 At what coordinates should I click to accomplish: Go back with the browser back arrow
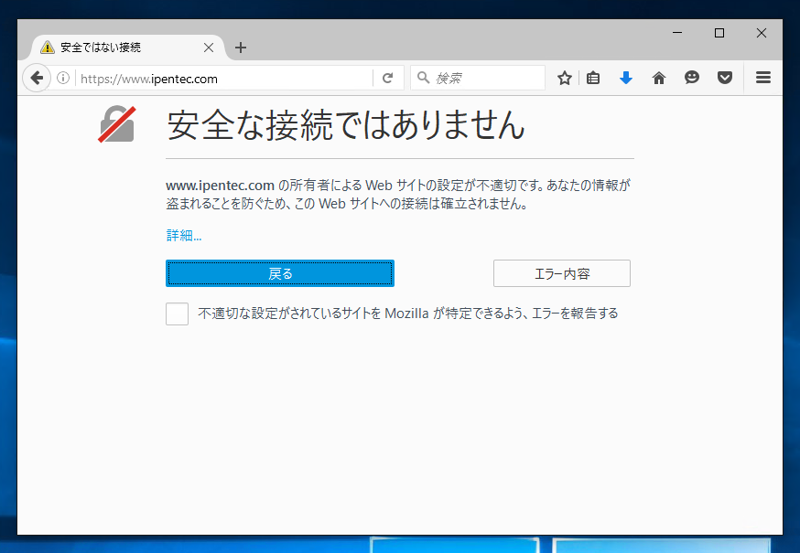[36, 78]
